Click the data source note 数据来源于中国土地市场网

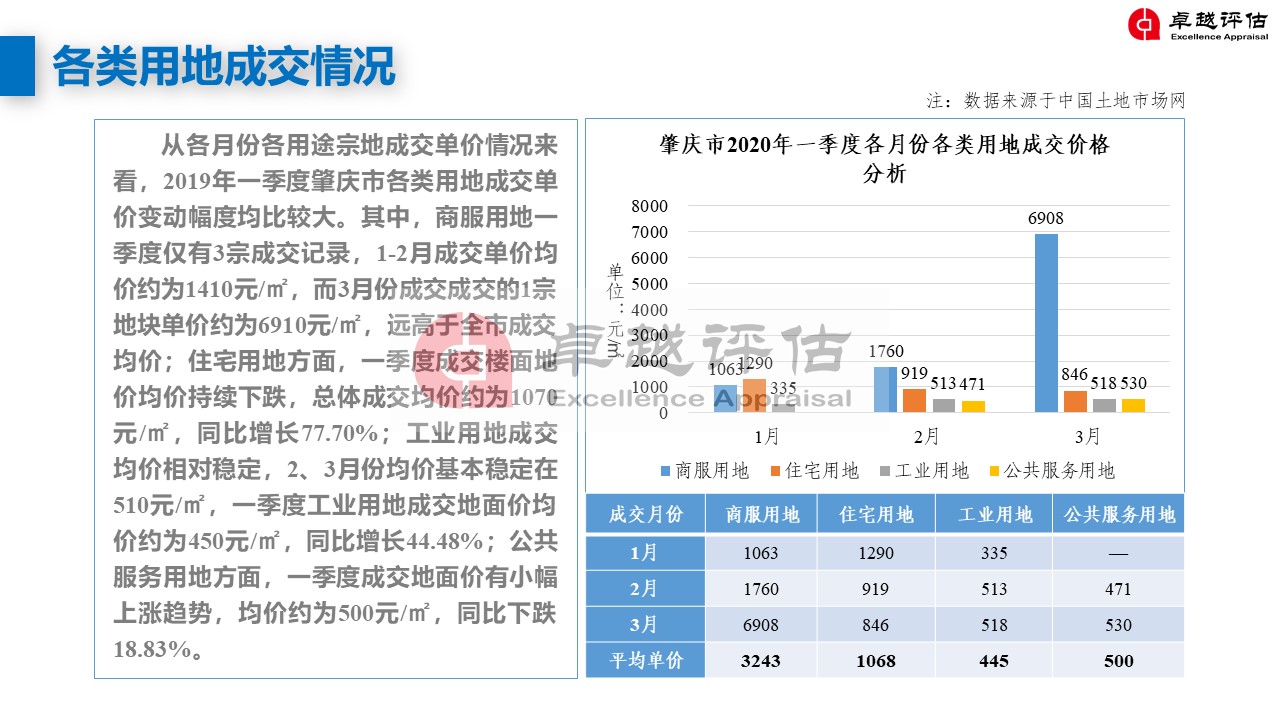1056,101
